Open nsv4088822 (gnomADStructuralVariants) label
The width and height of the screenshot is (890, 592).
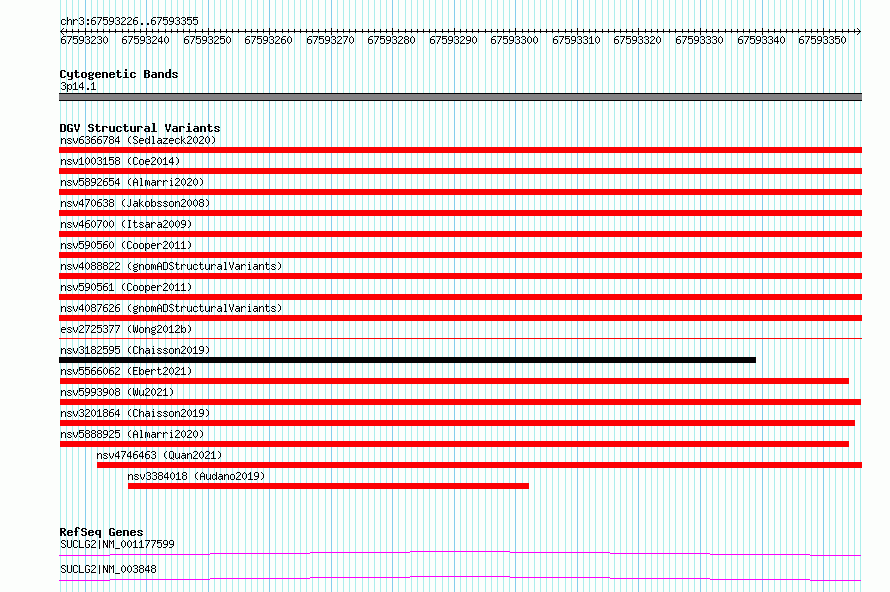[x=171, y=266]
